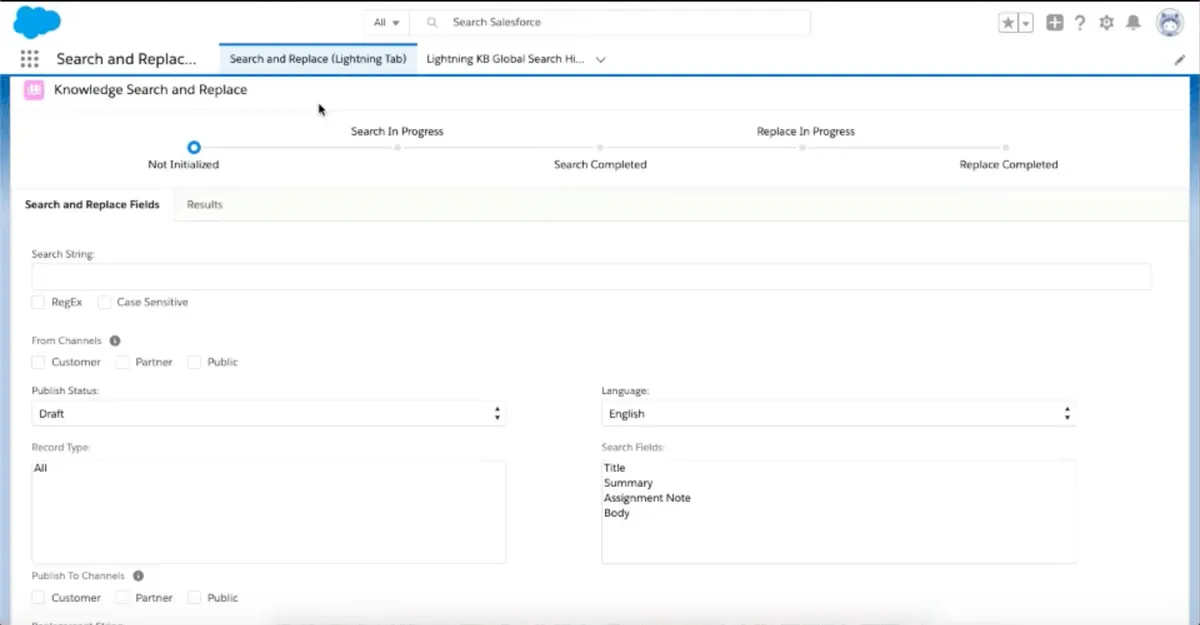
Task: Check Public under From Channels
Action: pyautogui.click(x=194, y=362)
